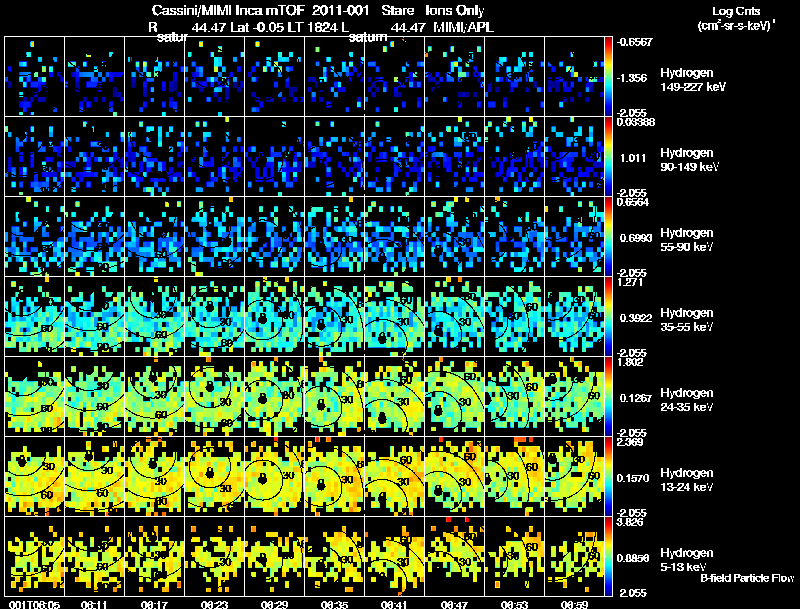Click the '06:53' time axis label
800x609 pixels.
point(514,604)
